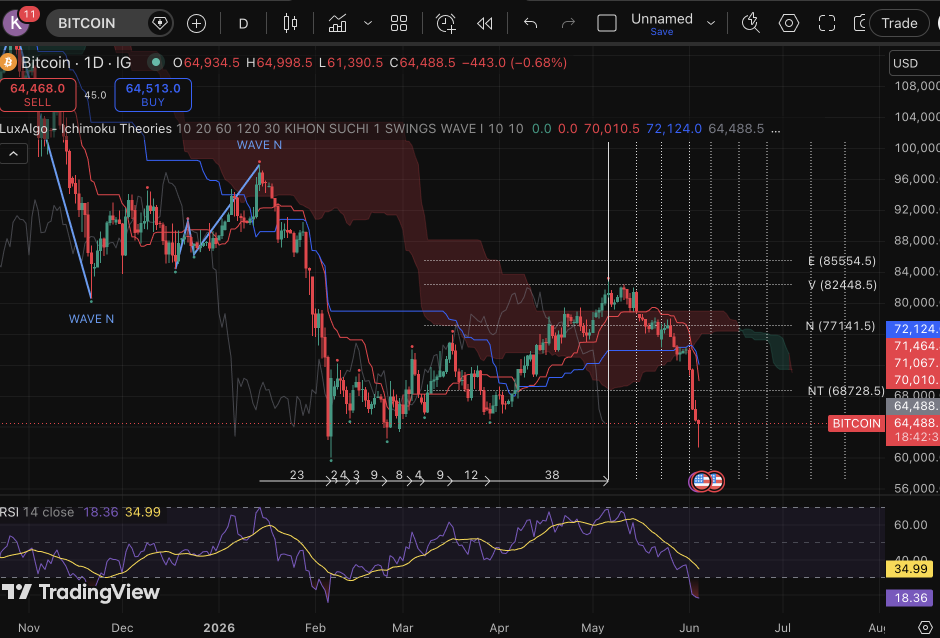The height and width of the screenshot is (638, 940).
Task: Click the diamond icon beside BITCOIN symbol
Action: pyautogui.click(x=160, y=23)
